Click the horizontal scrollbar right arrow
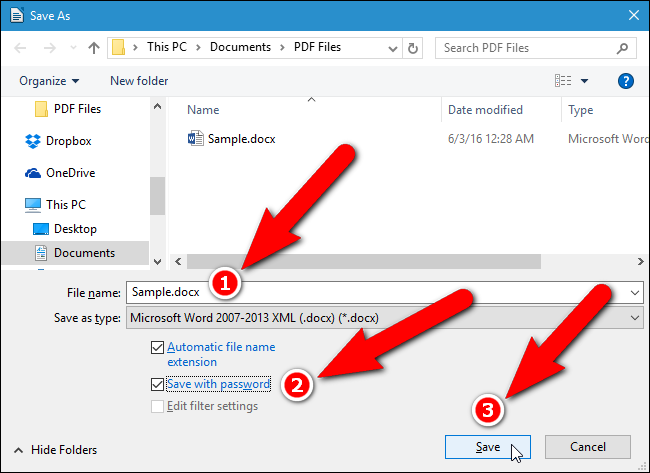Image resolution: width=650 pixels, height=473 pixels. pyautogui.click(x=640, y=262)
